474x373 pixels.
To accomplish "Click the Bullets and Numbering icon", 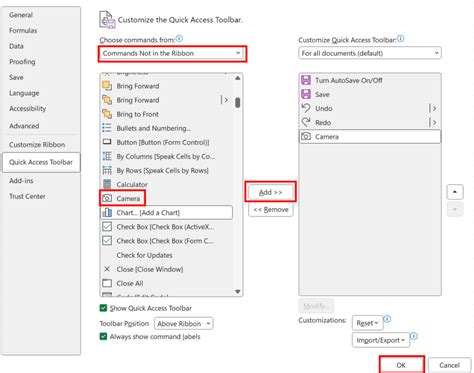I will [107, 128].
